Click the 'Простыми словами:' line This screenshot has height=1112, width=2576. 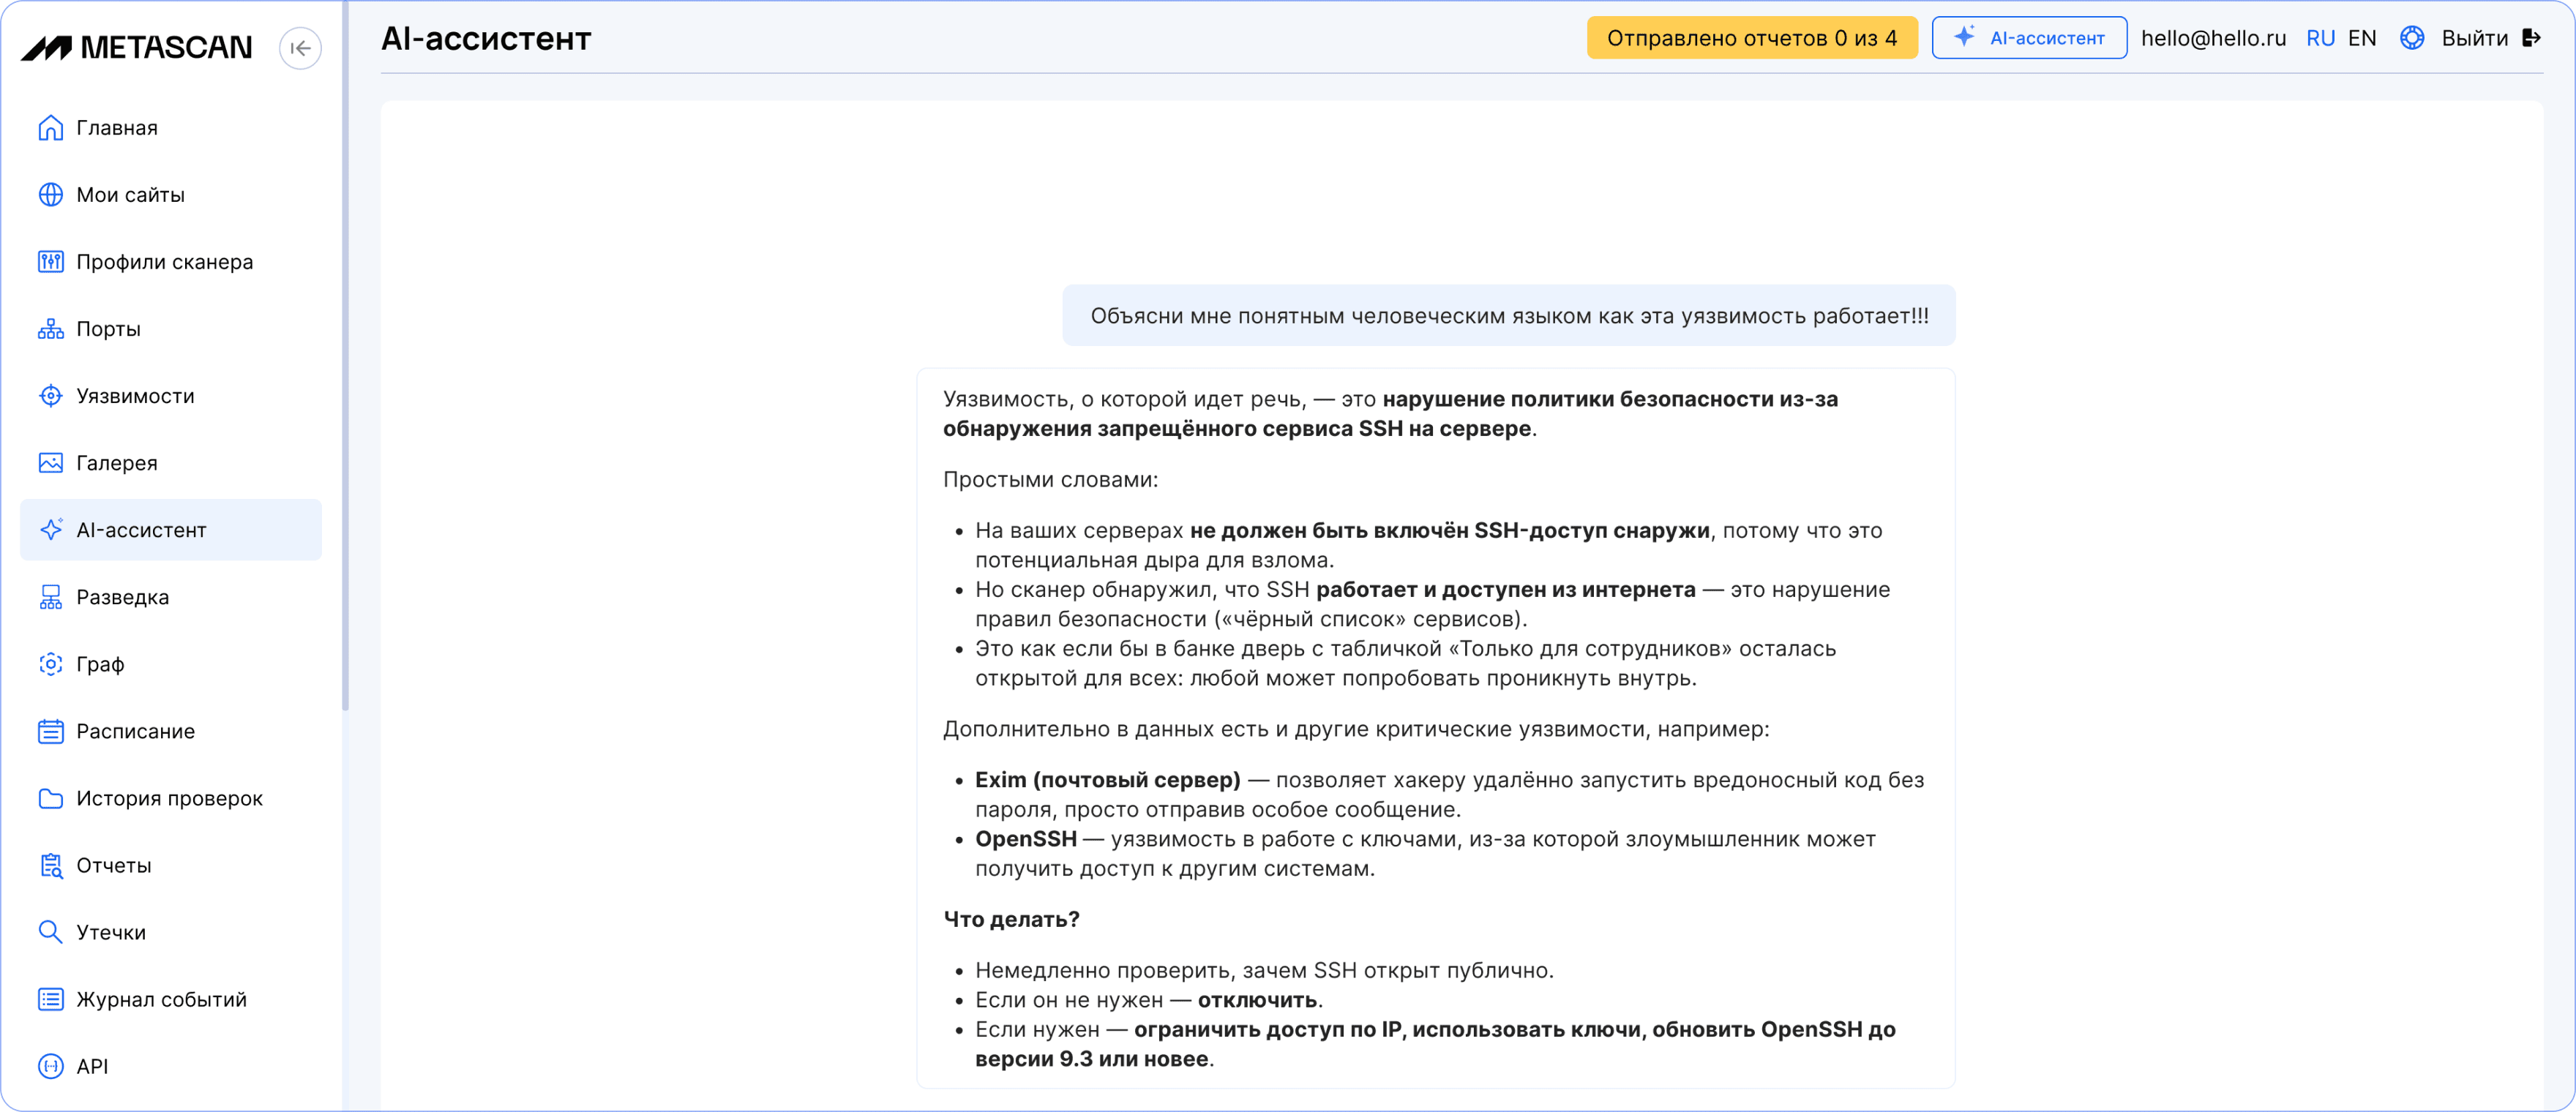pos(1050,480)
